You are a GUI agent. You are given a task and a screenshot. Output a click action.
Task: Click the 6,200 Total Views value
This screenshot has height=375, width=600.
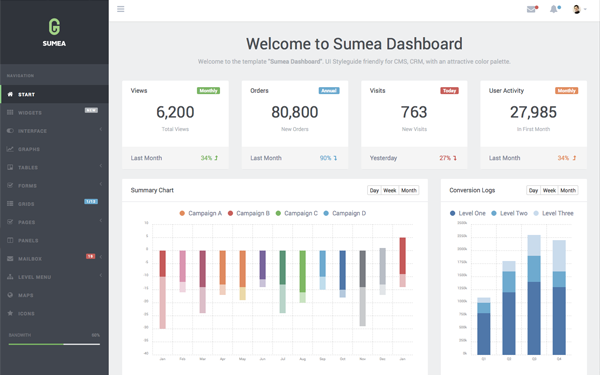coord(175,112)
